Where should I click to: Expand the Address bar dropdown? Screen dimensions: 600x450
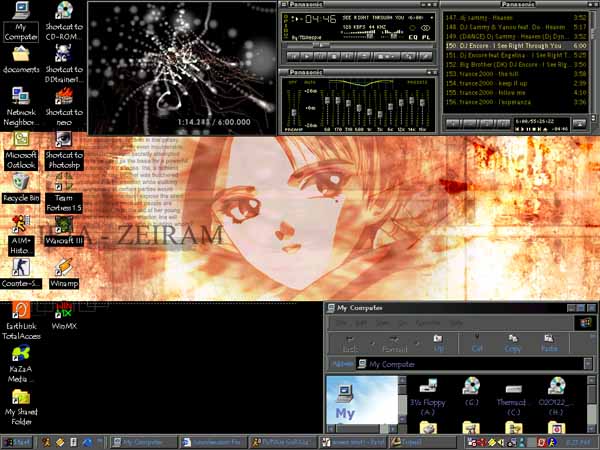pos(587,364)
